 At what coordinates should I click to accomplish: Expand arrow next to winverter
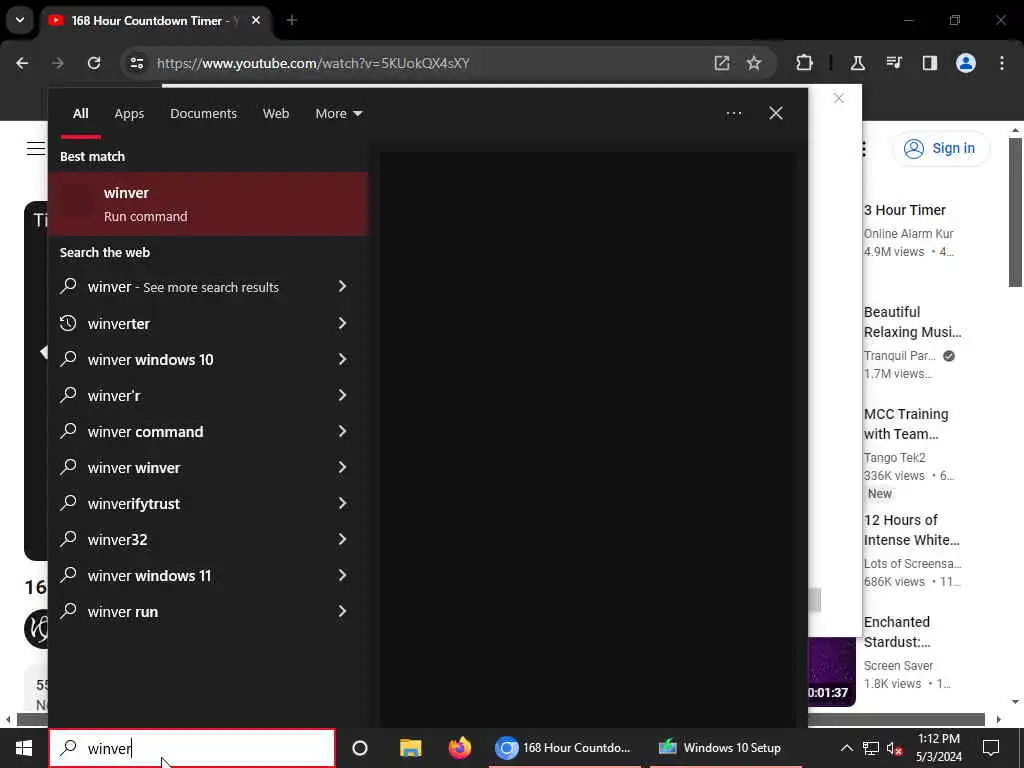(x=342, y=323)
